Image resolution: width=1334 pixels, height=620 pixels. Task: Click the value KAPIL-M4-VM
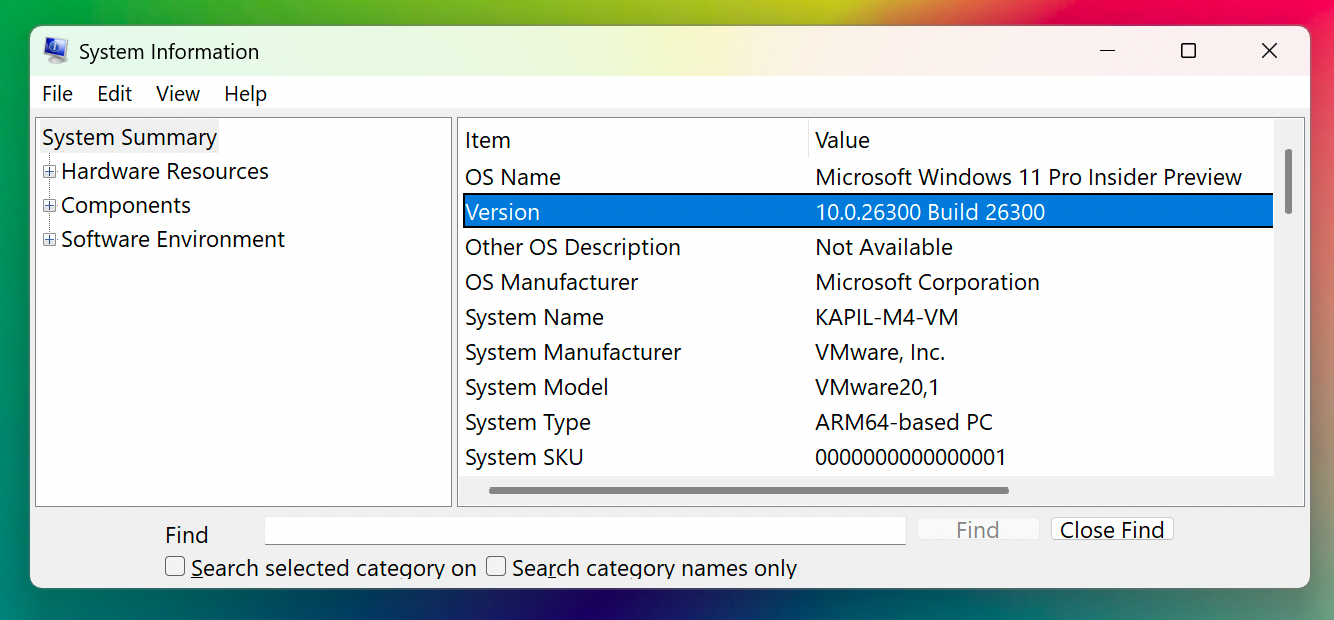886,317
